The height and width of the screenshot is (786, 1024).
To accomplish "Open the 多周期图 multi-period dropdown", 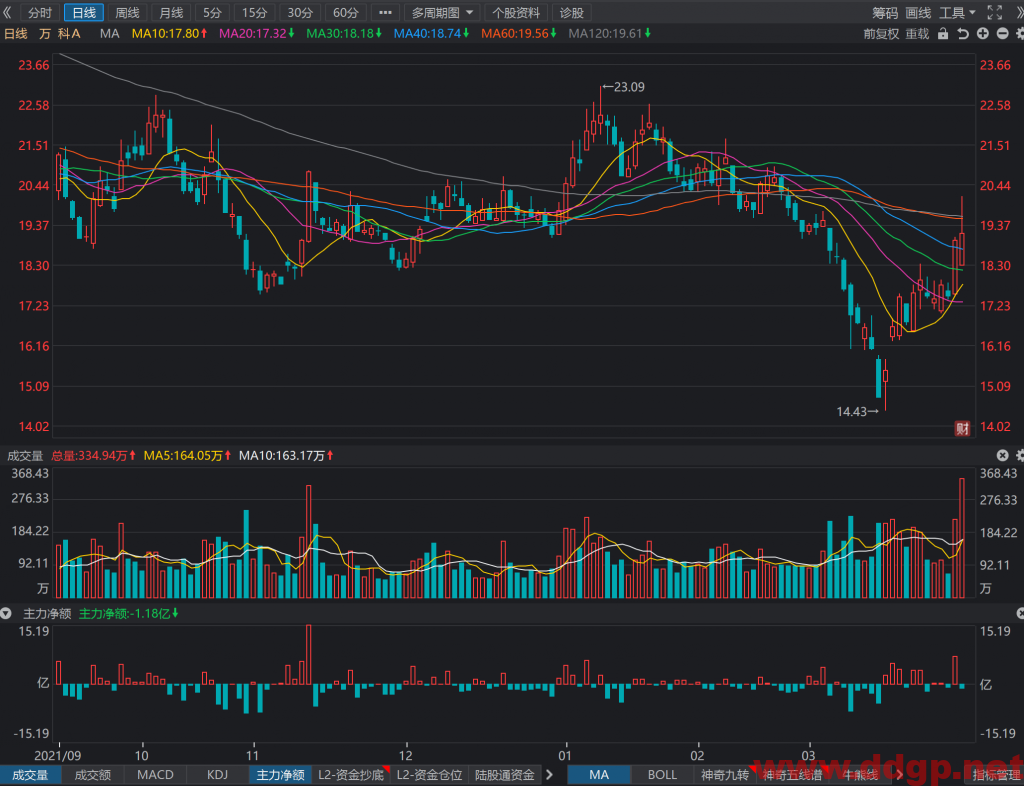I will [x=442, y=12].
